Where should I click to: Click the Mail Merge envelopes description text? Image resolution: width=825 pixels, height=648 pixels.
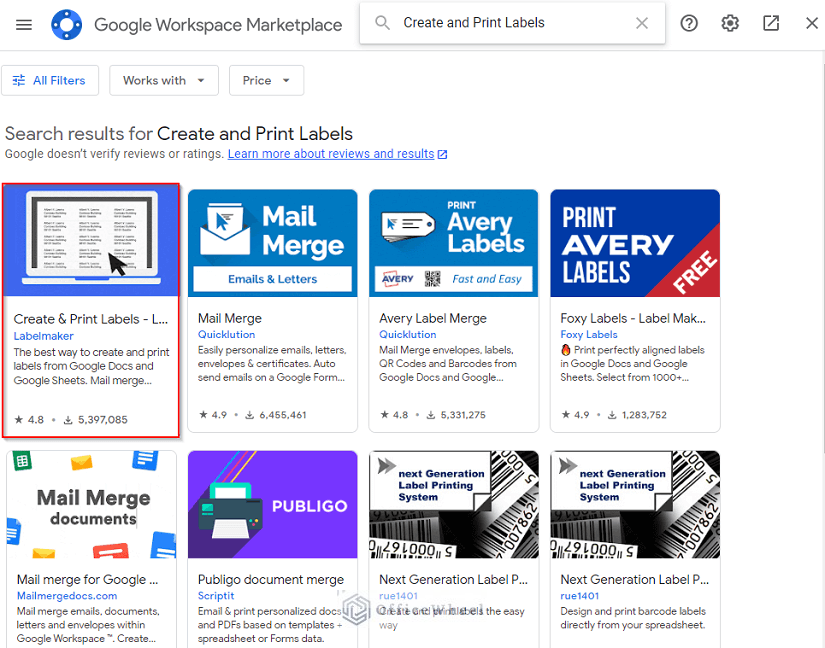point(448,364)
